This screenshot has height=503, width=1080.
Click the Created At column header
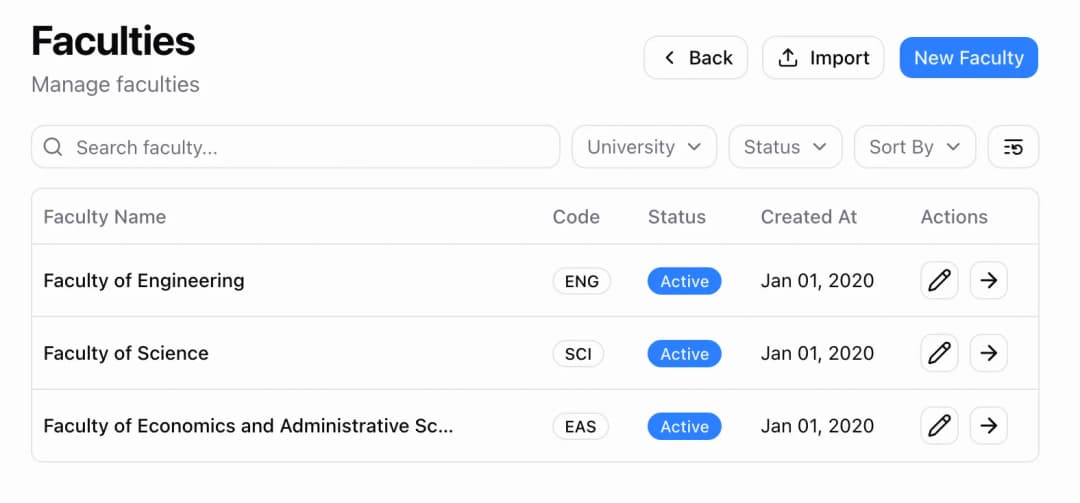click(x=808, y=217)
